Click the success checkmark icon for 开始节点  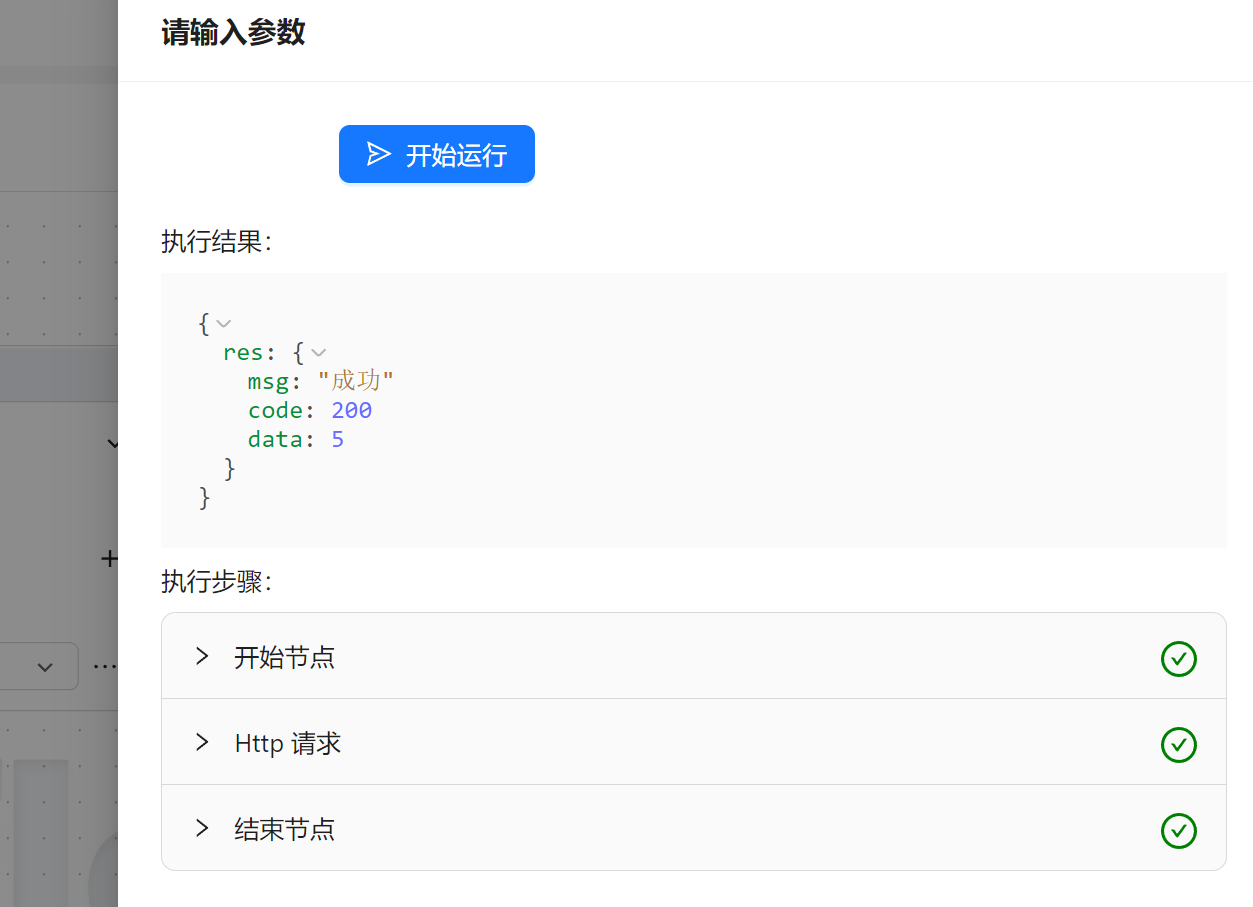pos(1178,658)
